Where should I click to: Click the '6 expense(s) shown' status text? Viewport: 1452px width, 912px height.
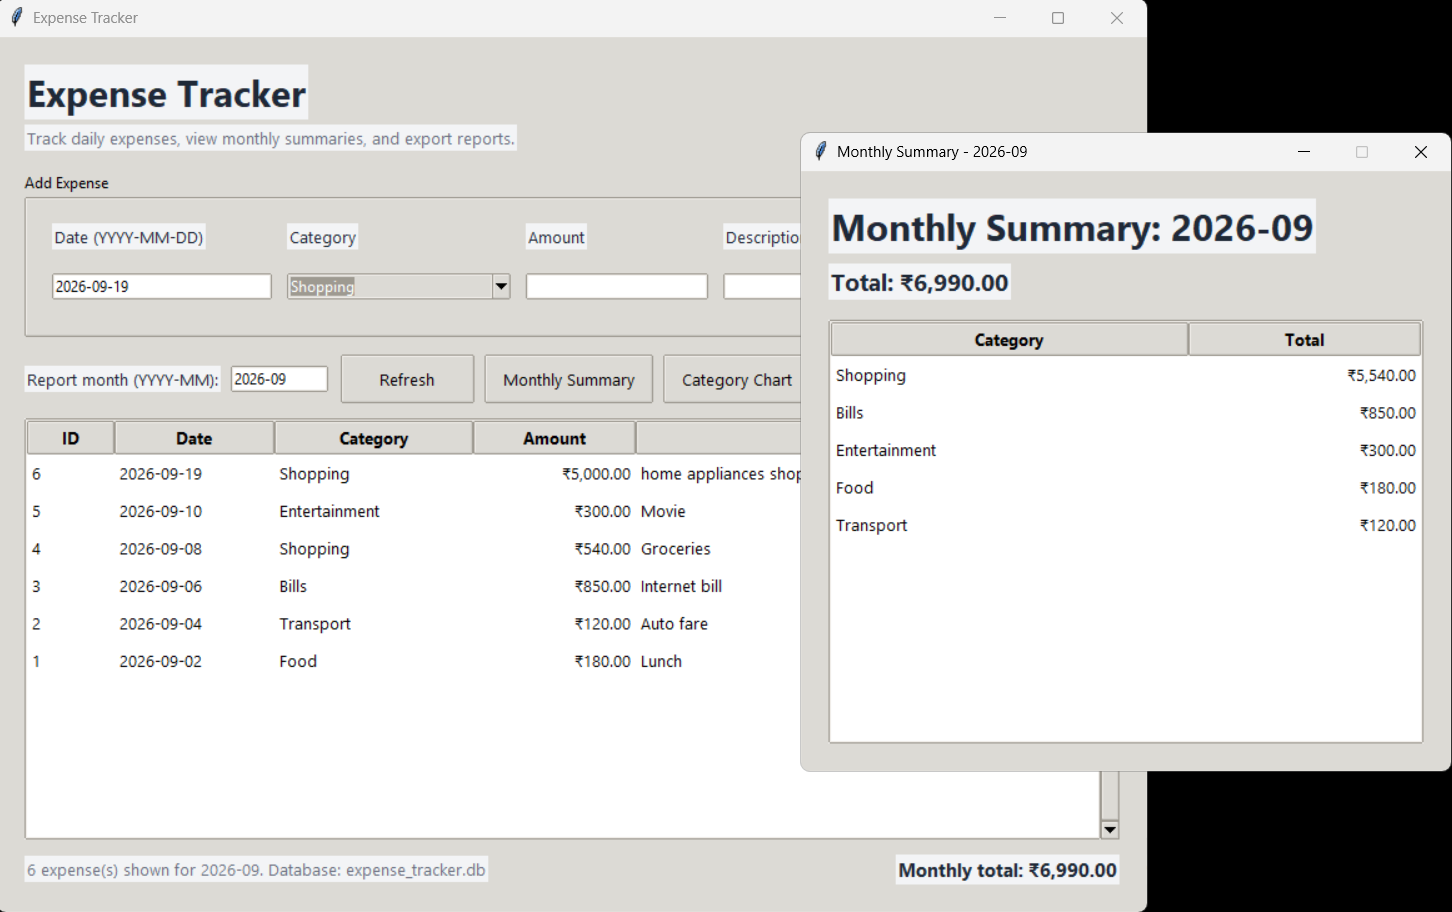(x=256, y=870)
